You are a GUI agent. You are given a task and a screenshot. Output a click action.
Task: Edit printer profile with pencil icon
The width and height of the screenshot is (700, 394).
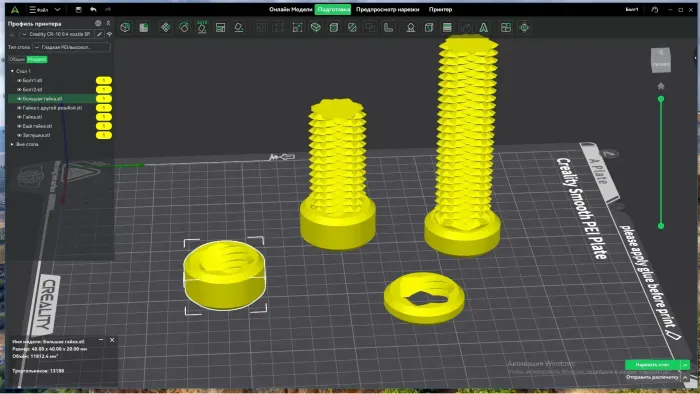tap(100, 34)
